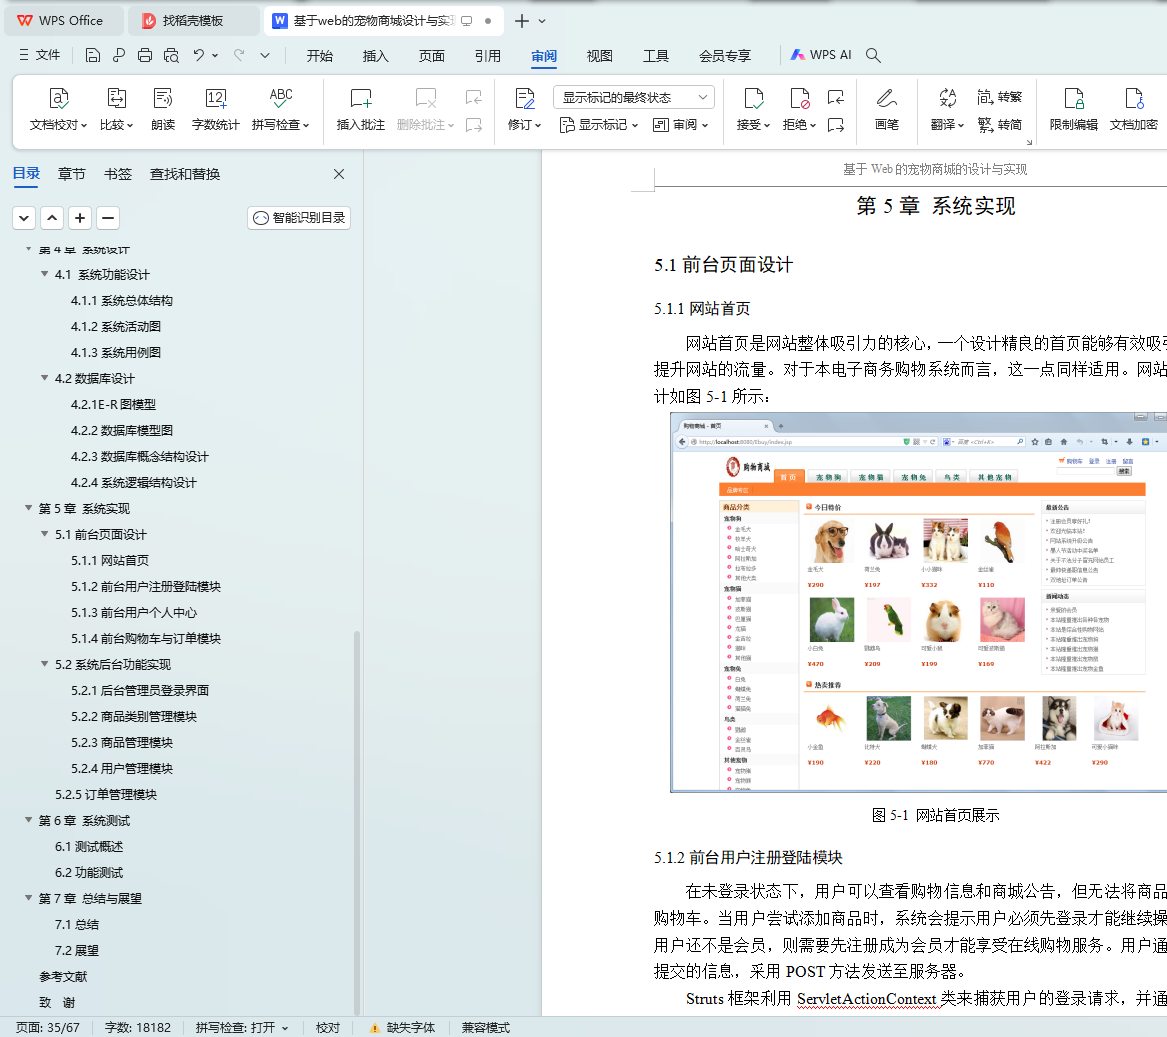Open the 显示标记的最终状态 dropdown
This screenshot has width=1167, height=1037.
coord(634,98)
